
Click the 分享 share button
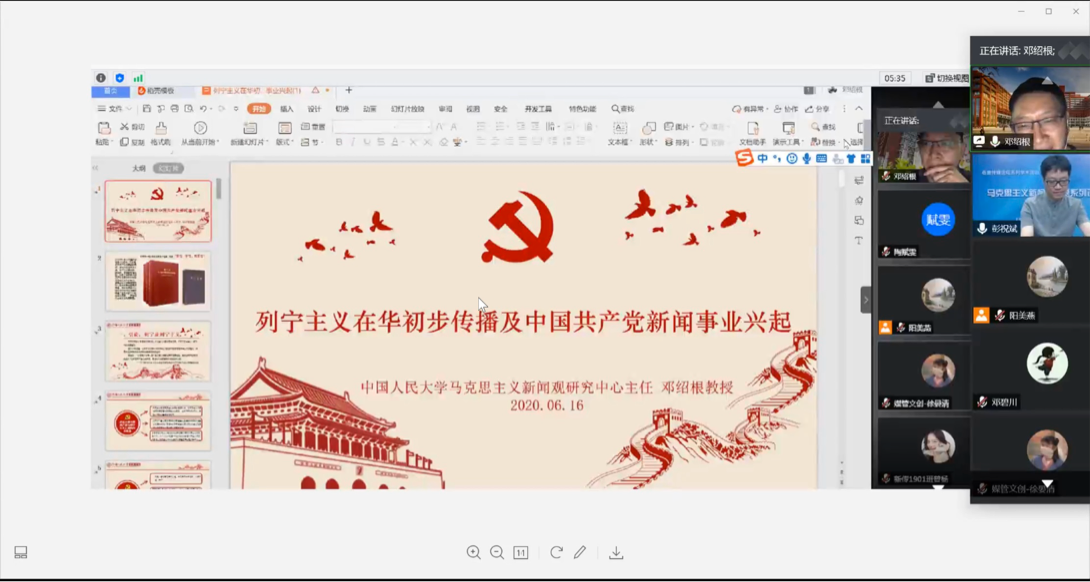point(818,109)
